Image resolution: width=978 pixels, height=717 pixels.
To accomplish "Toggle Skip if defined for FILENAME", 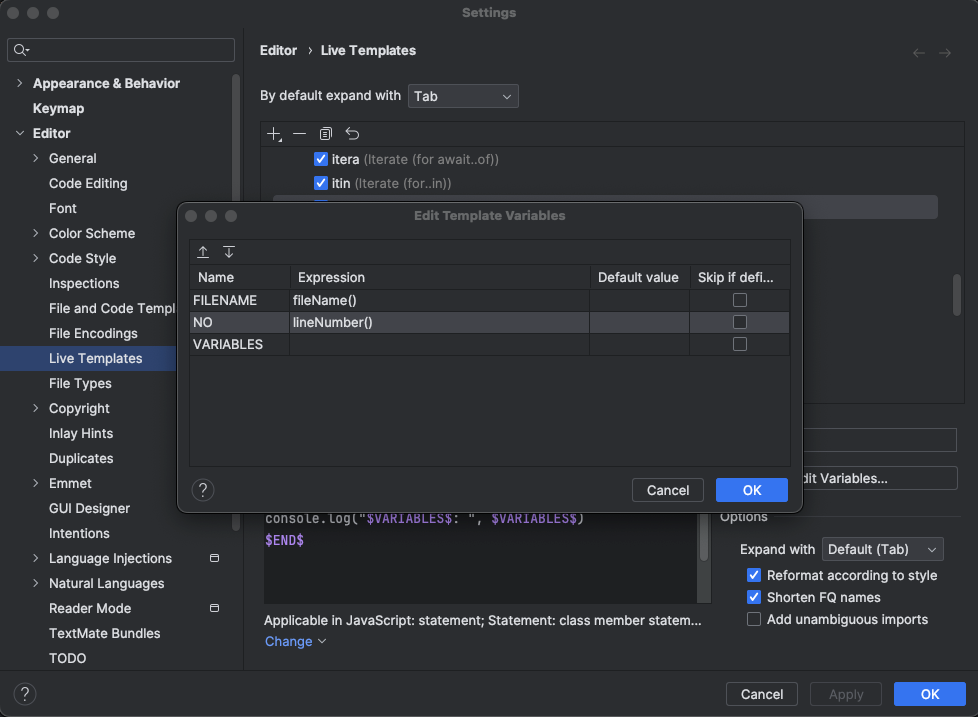I will [x=740, y=300].
